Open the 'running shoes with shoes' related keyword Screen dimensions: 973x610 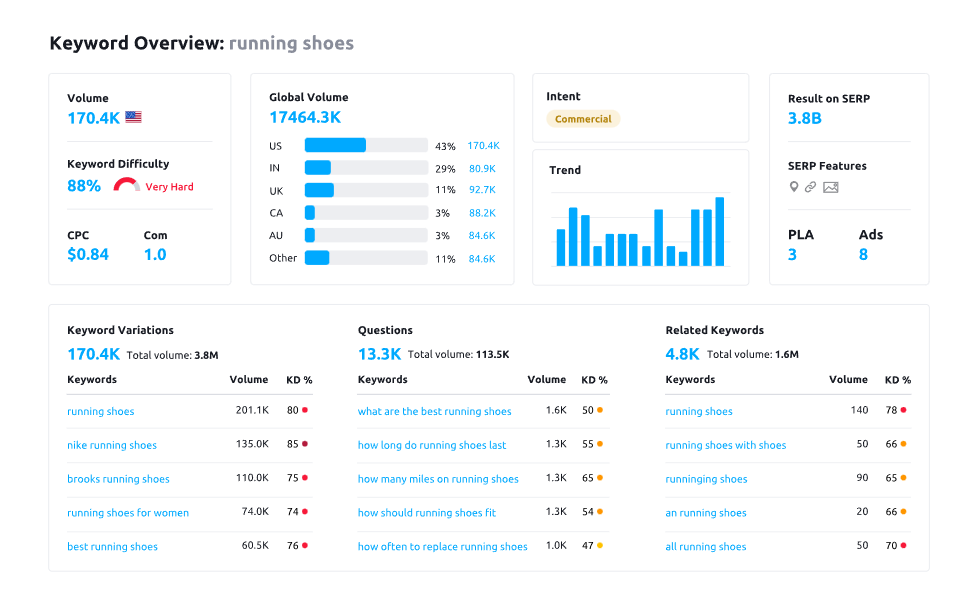[725, 445]
